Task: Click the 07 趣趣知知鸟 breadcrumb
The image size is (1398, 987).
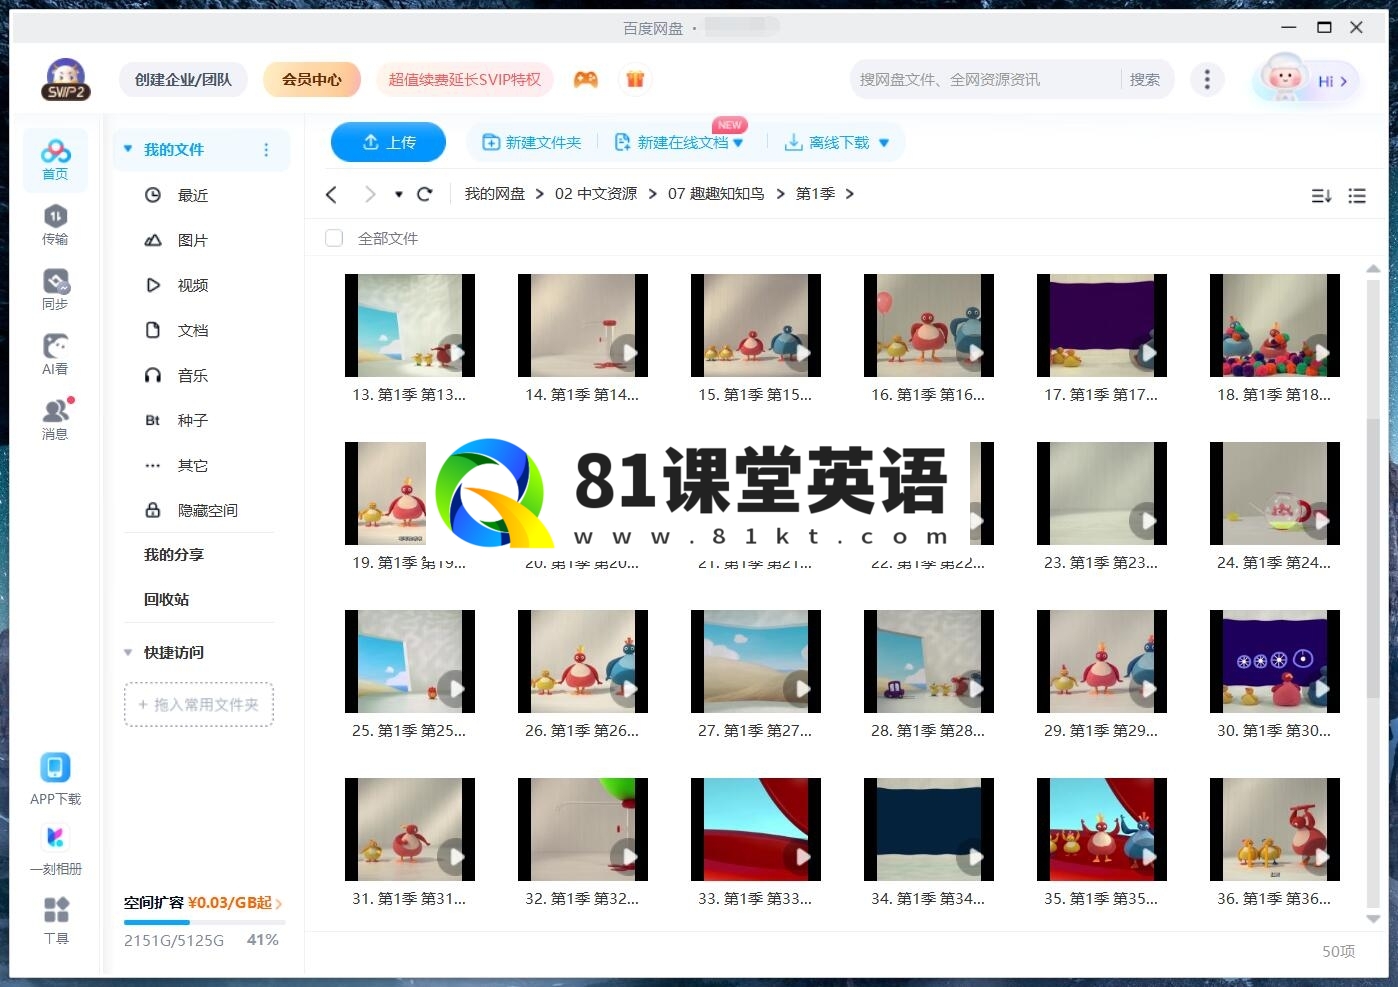Action: click(x=716, y=194)
